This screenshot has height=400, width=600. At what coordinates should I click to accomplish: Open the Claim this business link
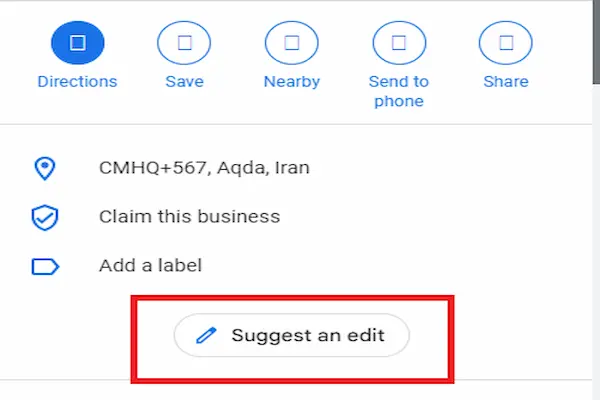[189, 216]
